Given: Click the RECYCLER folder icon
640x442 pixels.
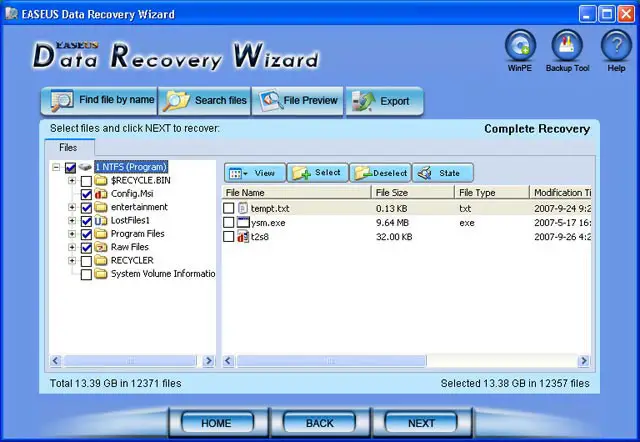Looking at the screenshot, I should tap(100, 260).
